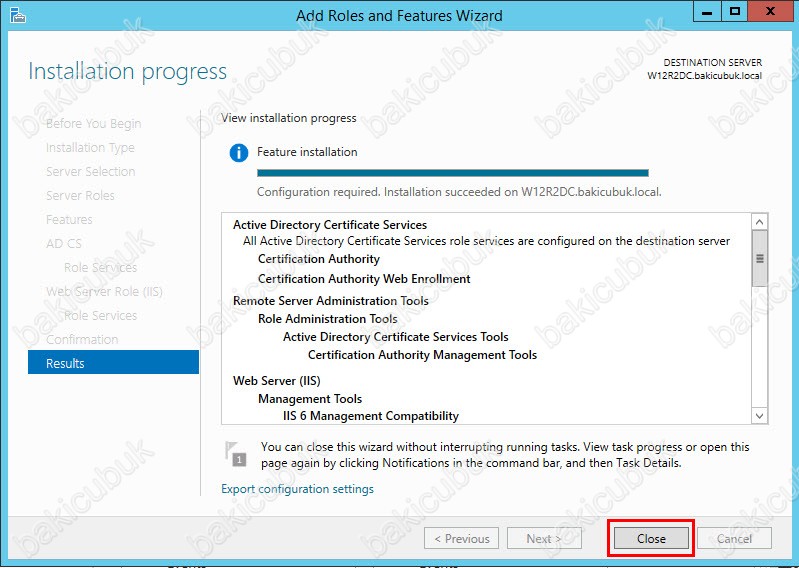Select Role Services under Web Server Role
This screenshot has width=799, height=568.
[x=100, y=315]
